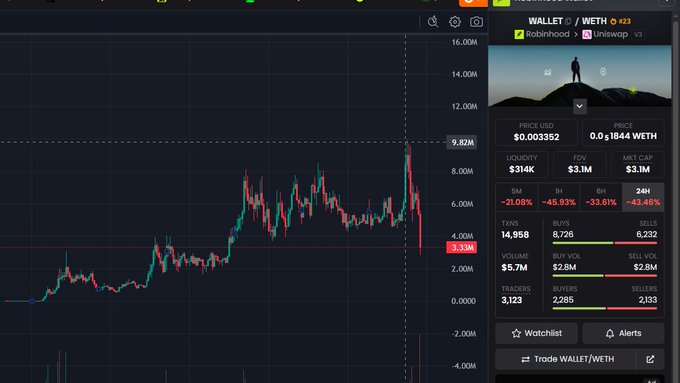
Task: Click the buys/sells ratio bar
Action: tap(605, 243)
